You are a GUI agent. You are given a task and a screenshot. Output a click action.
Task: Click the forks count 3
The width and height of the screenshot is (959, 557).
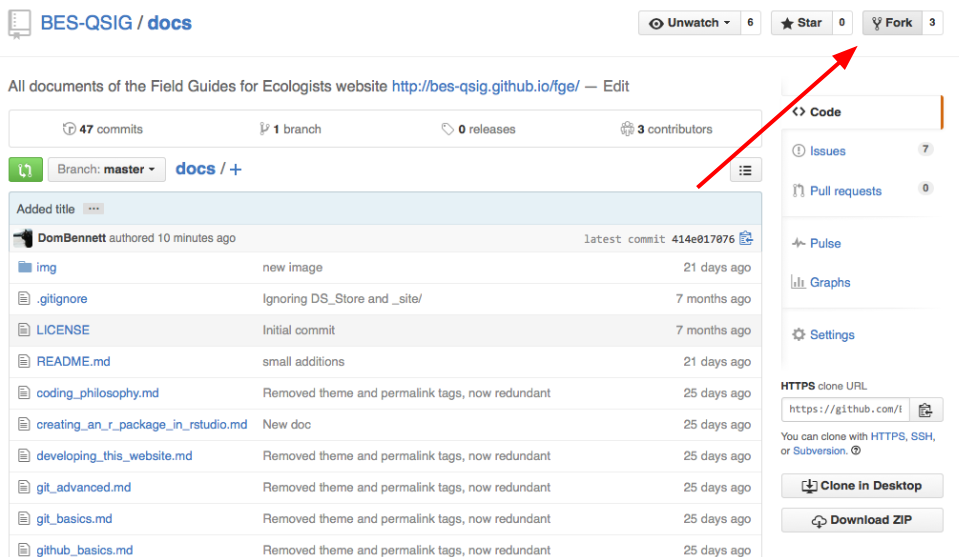click(x=932, y=23)
